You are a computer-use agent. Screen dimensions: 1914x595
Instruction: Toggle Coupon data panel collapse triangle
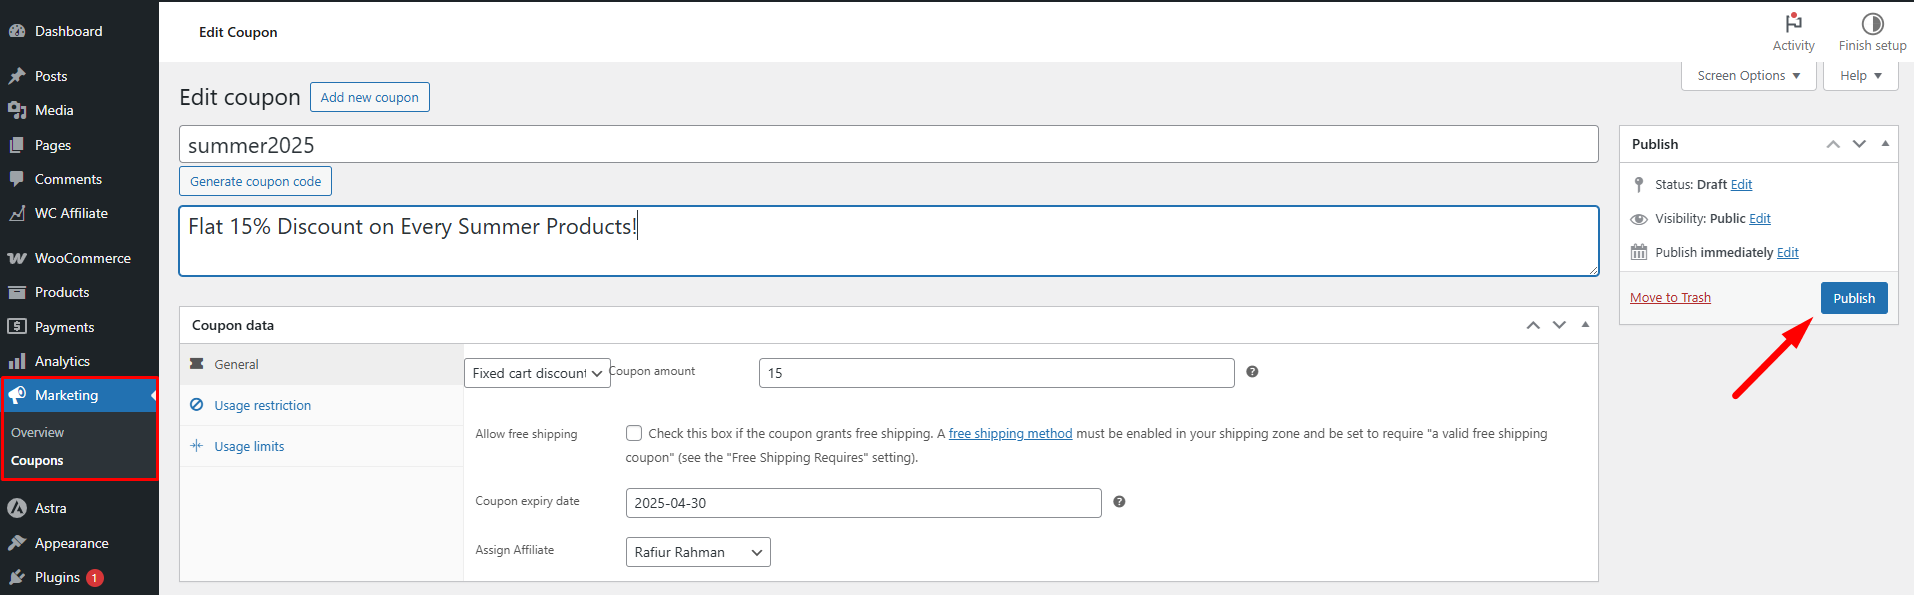click(x=1585, y=325)
